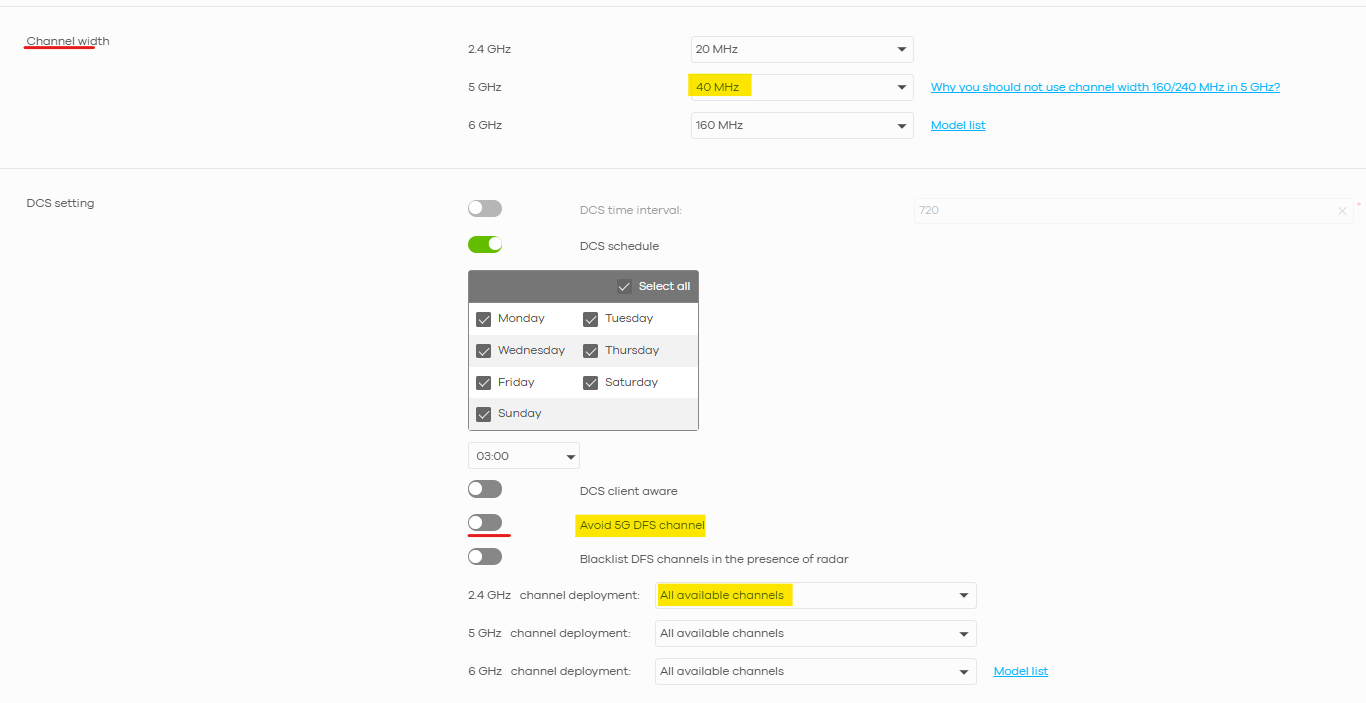Viewport: 1366px width, 703px height.
Task: Enable Blacklist DFS channels in presence of radar
Action: (485, 557)
